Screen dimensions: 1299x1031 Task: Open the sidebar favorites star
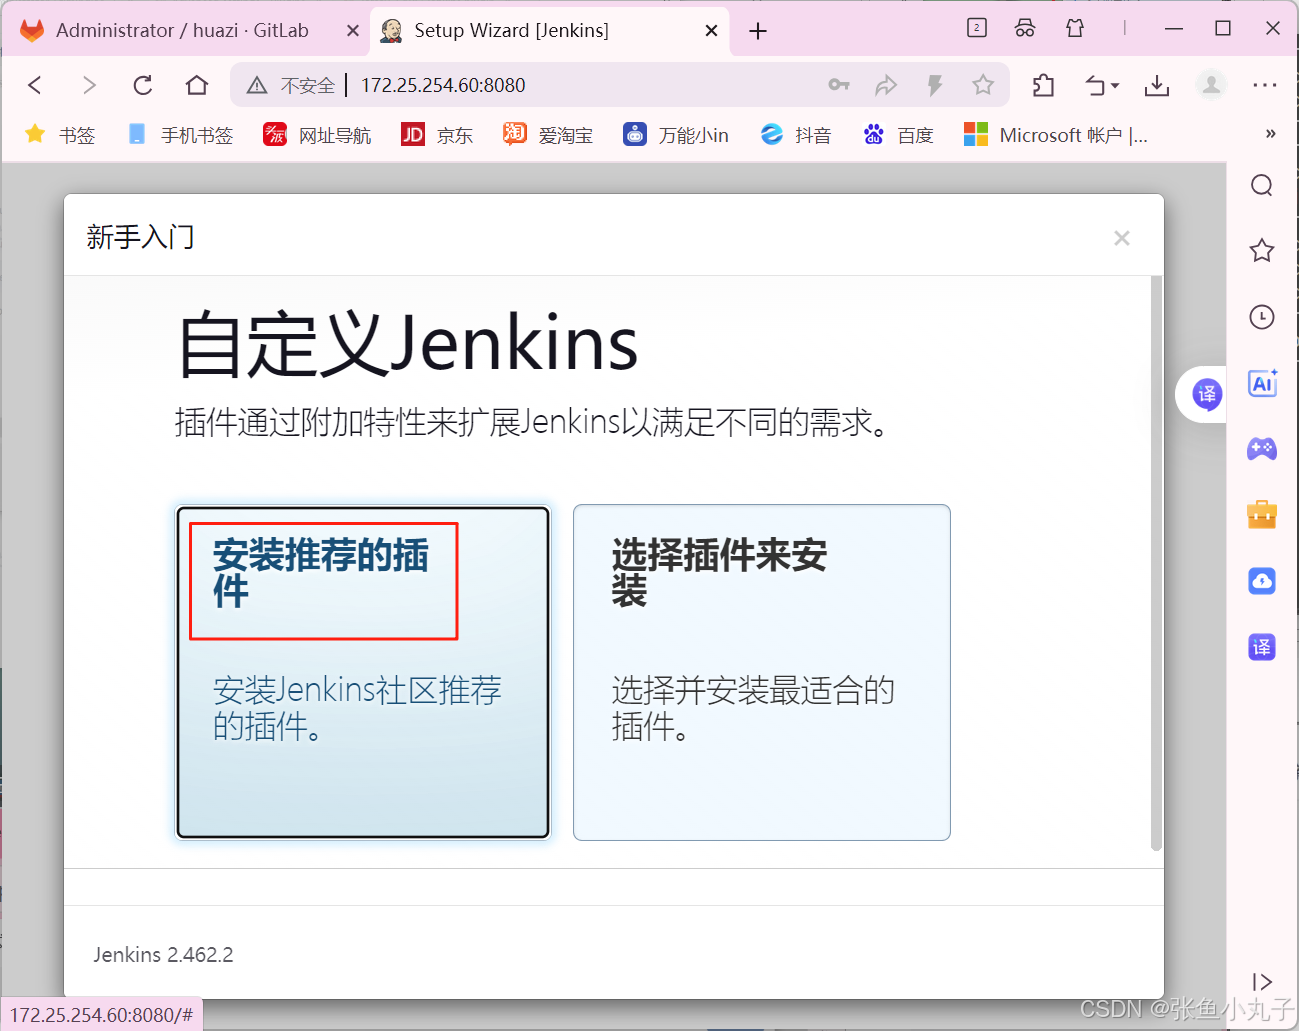point(1262,251)
